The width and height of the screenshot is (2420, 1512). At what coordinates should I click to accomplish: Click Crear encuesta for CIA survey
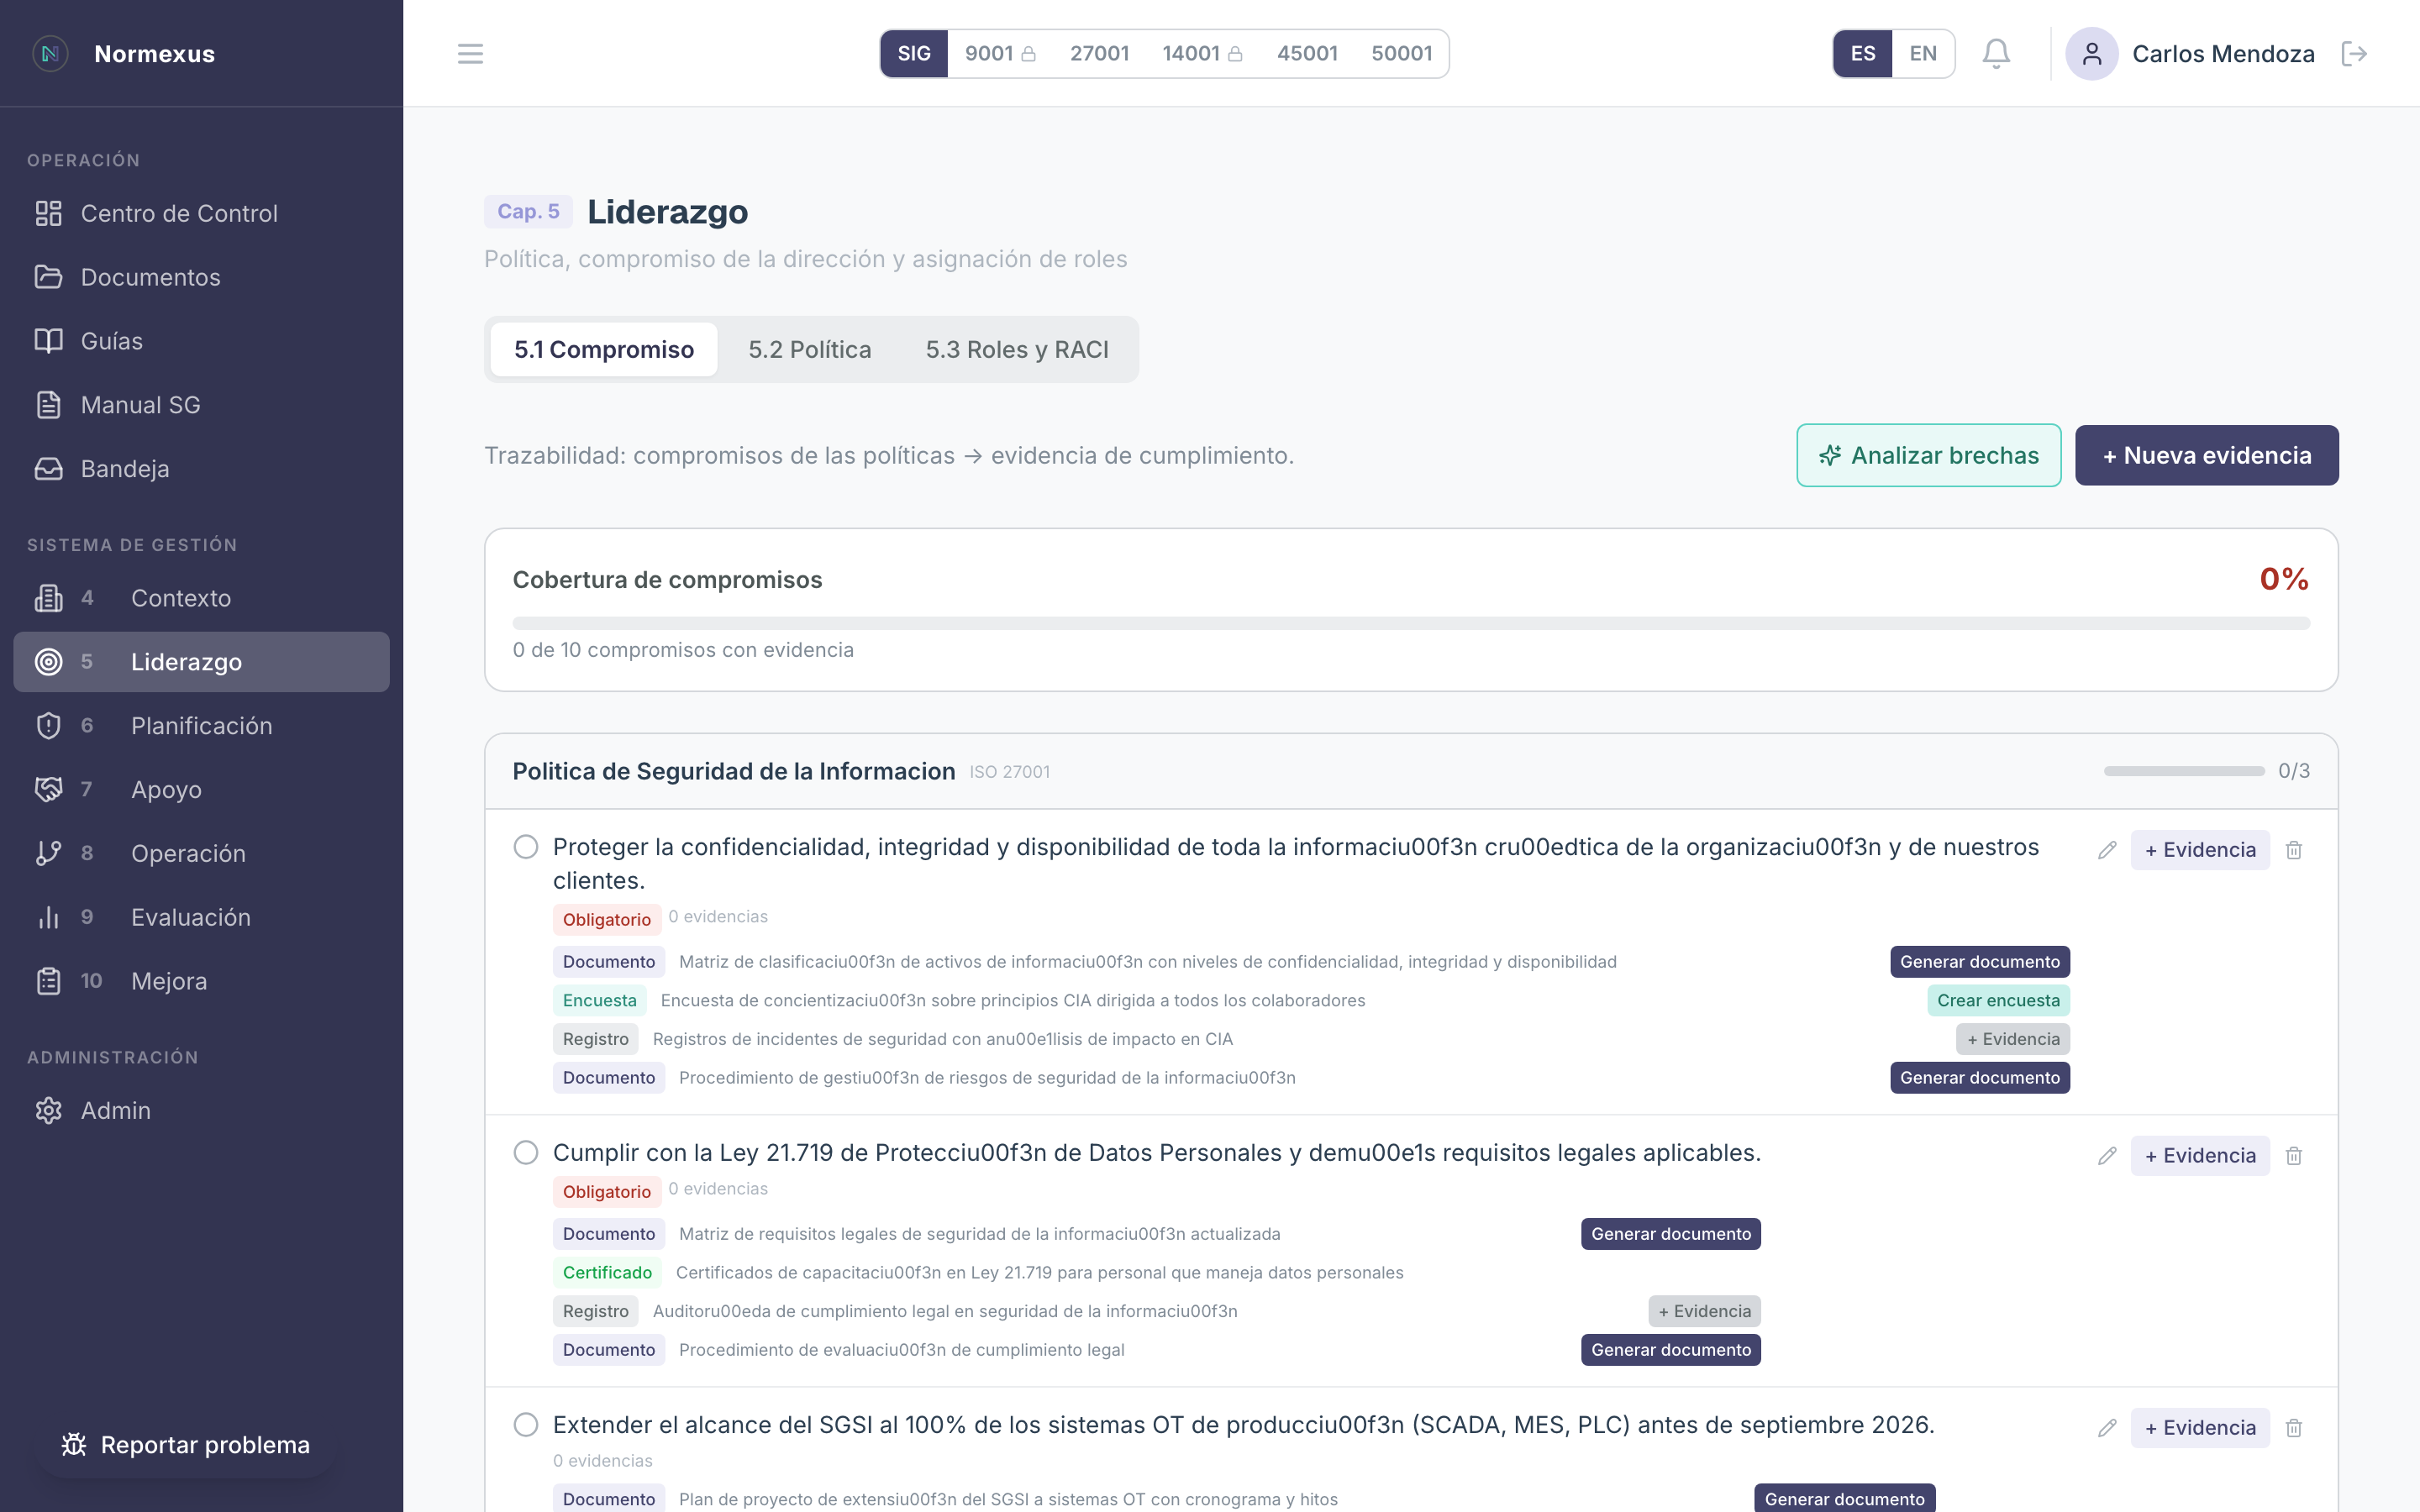(x=1998, y=1001)
